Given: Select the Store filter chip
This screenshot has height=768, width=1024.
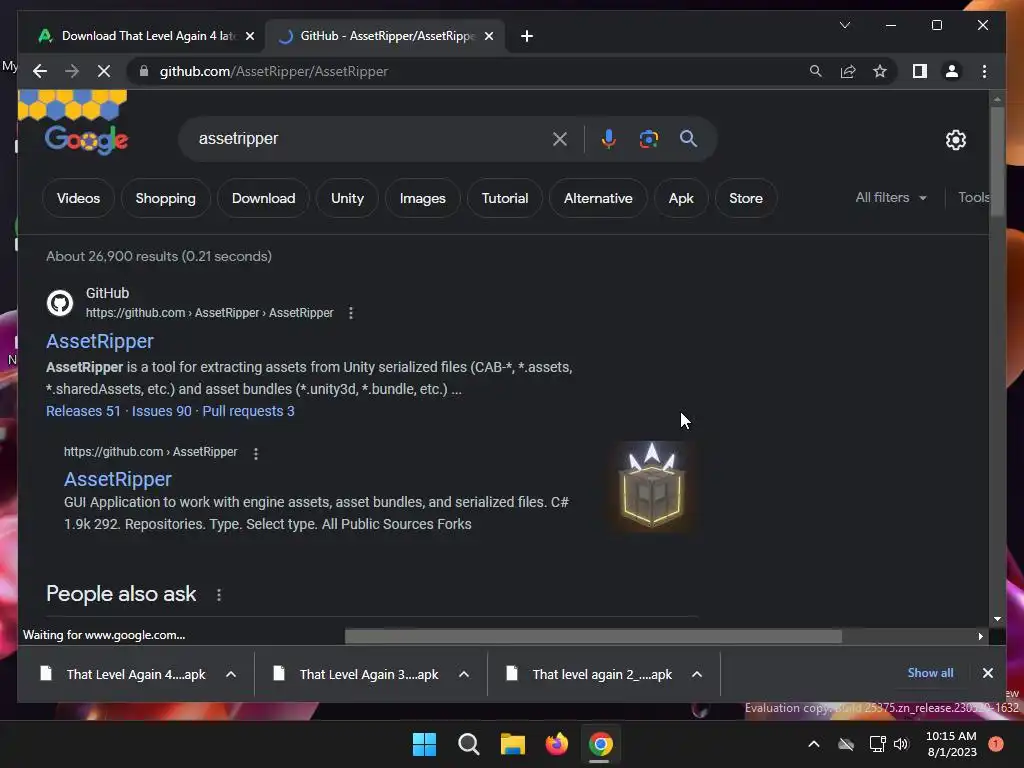Looking at the screenshot, I should pyautogui.click(x=746, y=198).
